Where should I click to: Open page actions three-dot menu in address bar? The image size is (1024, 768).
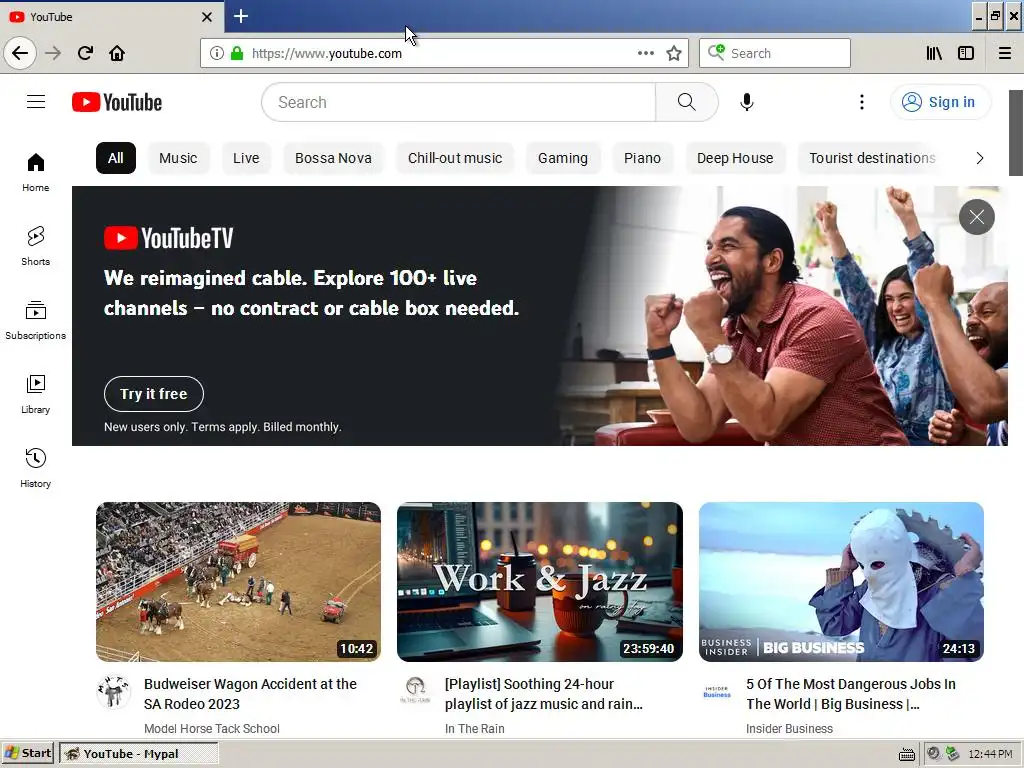coord(645,53)
